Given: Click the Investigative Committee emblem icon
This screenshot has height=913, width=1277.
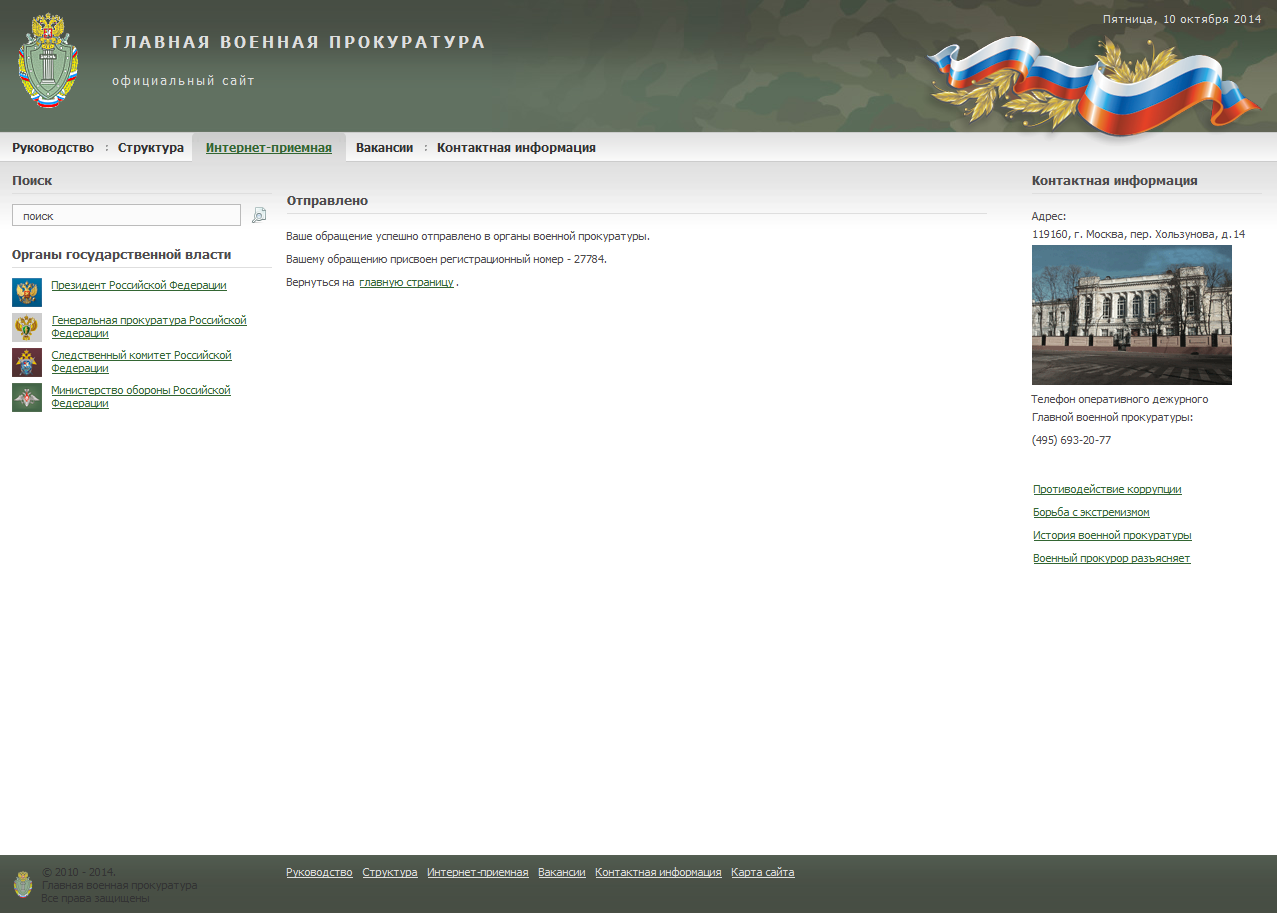Looking at the screenshot, I should point(27,362).
